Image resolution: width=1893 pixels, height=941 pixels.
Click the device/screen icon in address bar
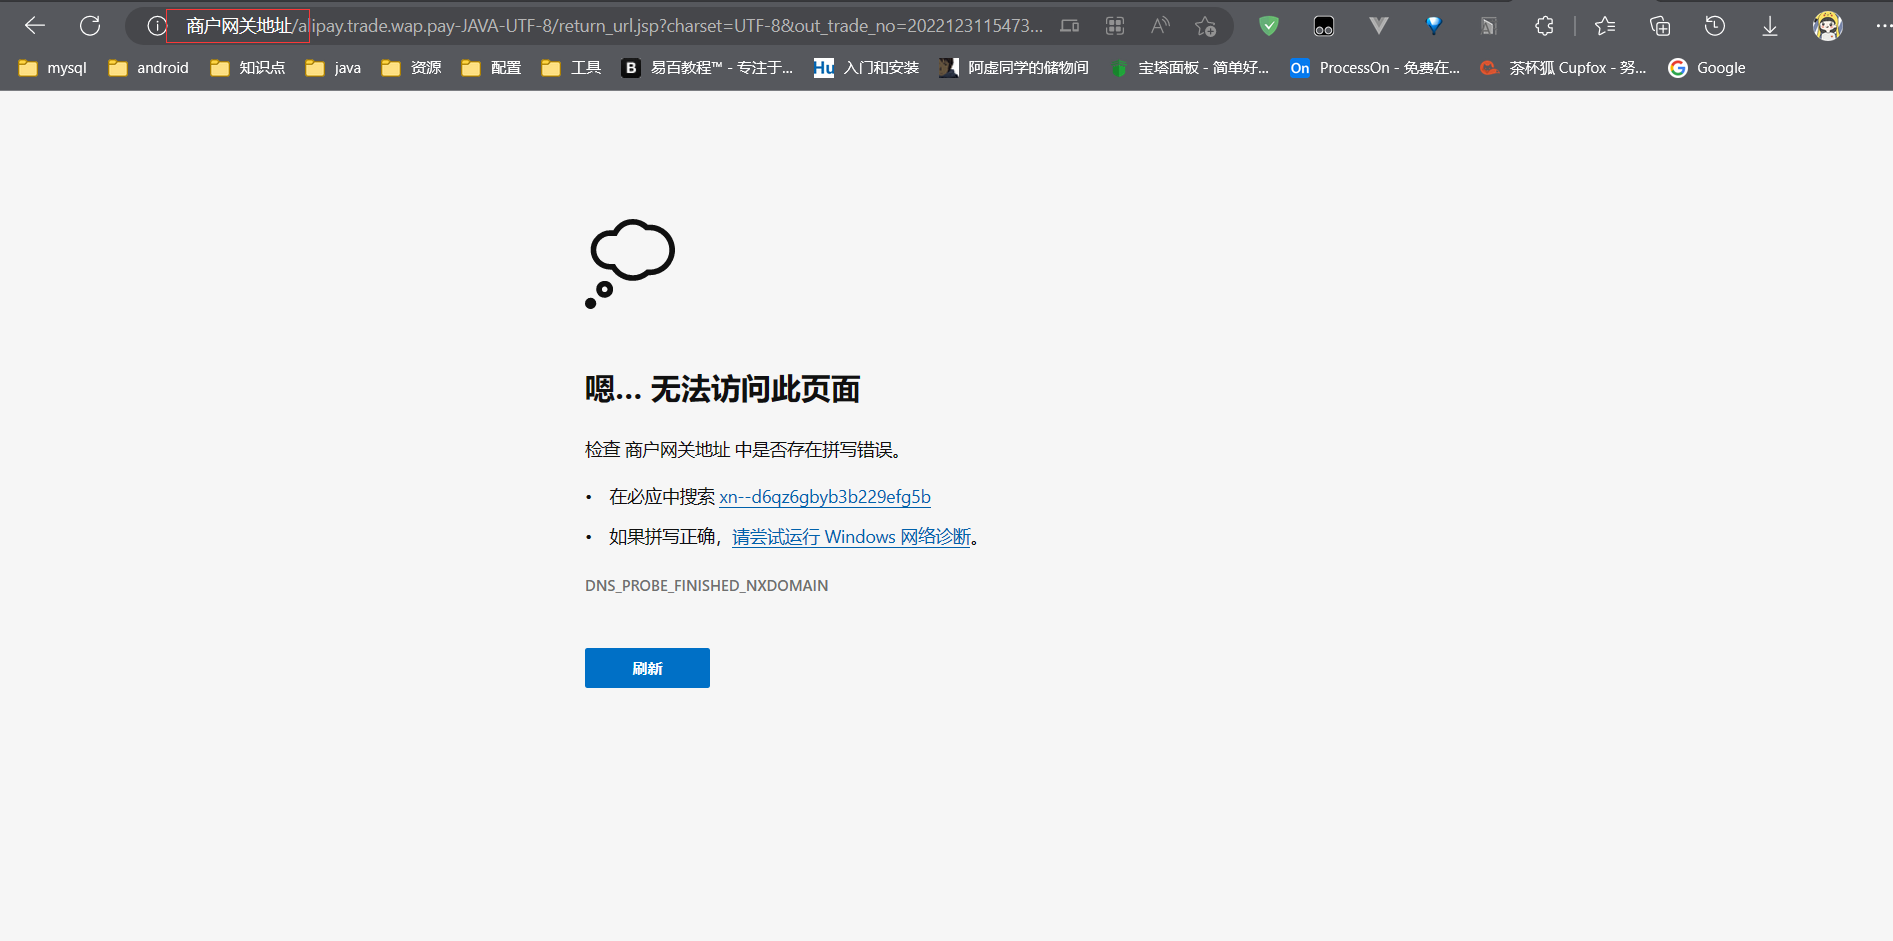tap(1070, 26)
